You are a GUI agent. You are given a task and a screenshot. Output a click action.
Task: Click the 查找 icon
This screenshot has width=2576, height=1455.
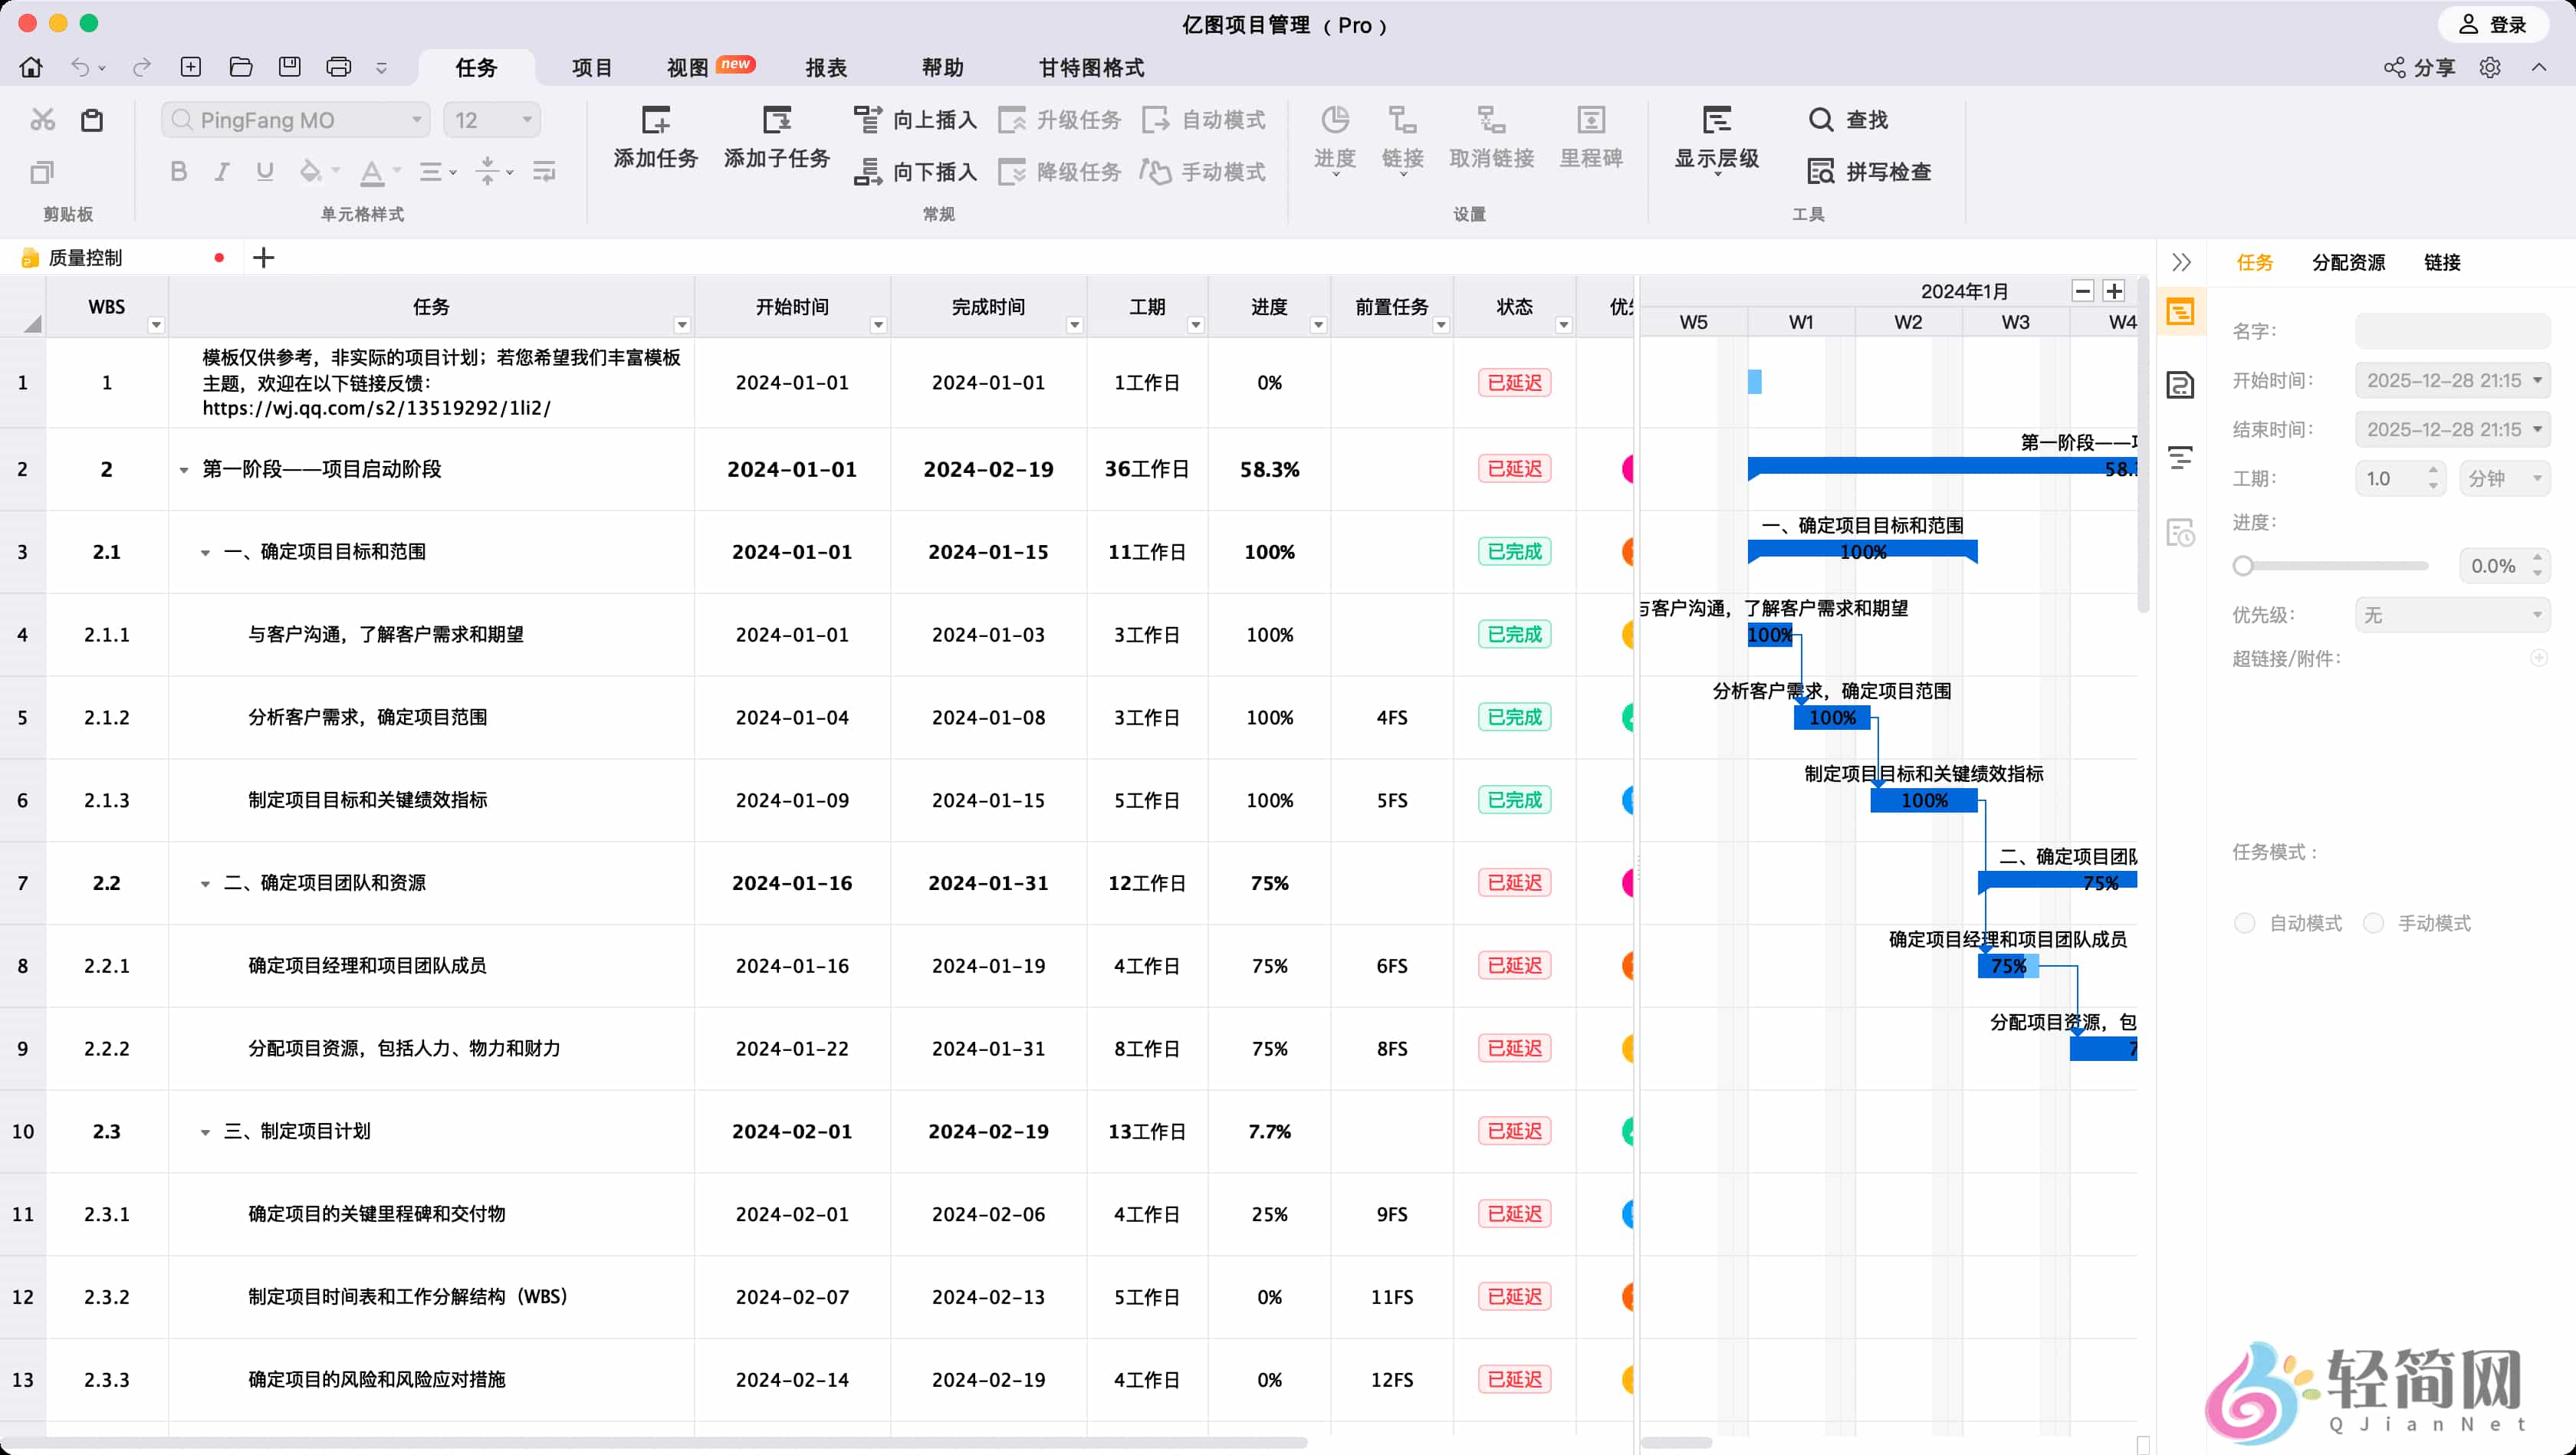pyautogui.click(x=1821, y=119)
